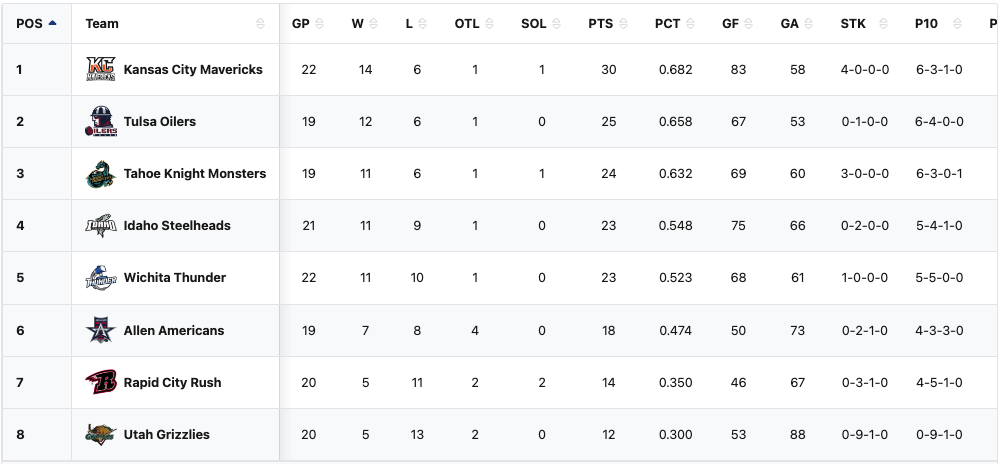Click the Kansas City Mavericks logo
The height and width of the screenshot is (464, 1003).
click(101, 70)
